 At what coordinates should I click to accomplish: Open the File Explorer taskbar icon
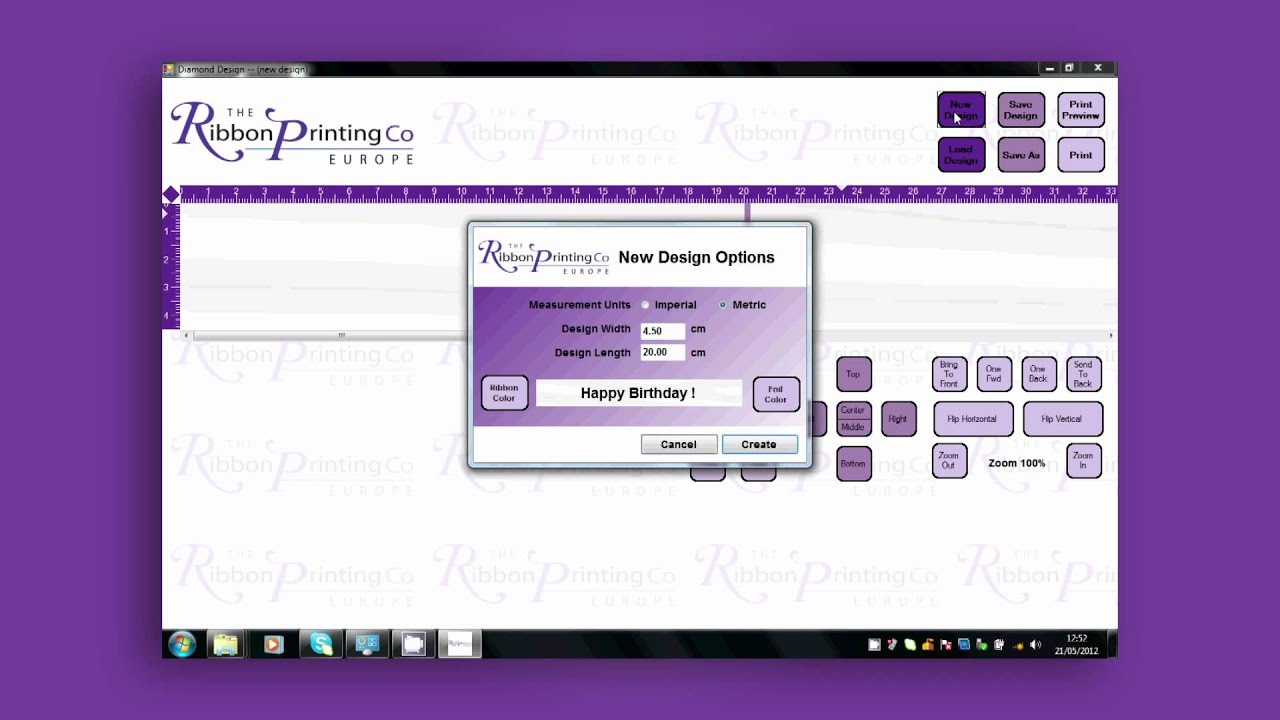(x=226, y=645)
